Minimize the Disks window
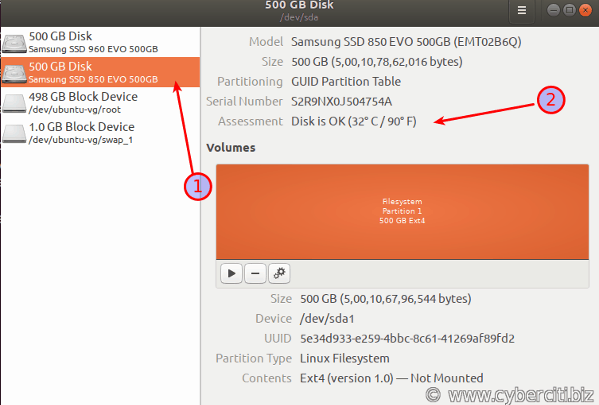Screen dimensions: 599x405 (x=553, y=10)
